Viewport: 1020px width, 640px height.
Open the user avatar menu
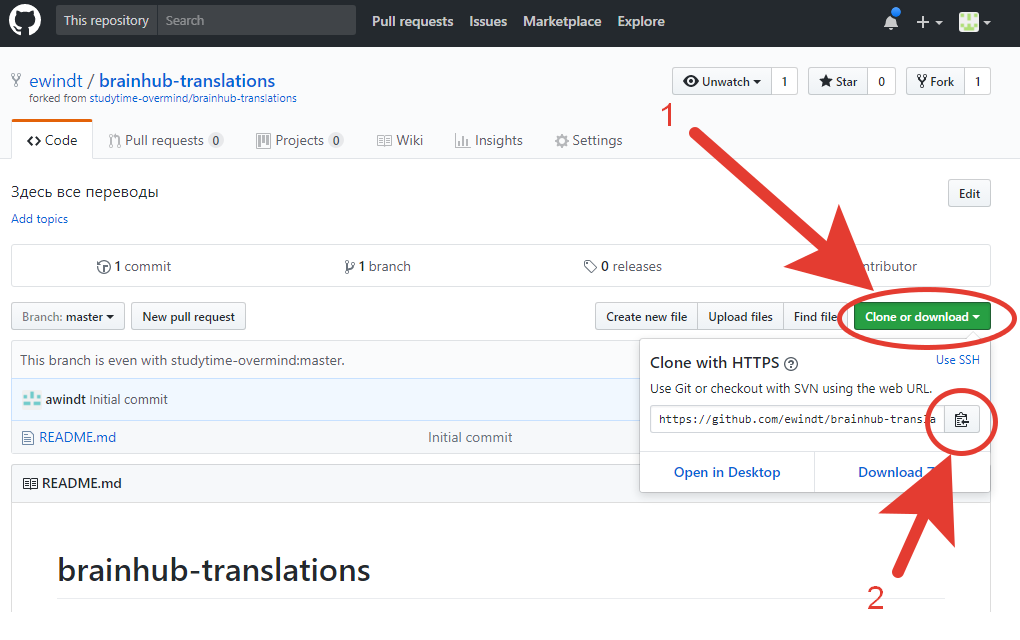point(974,21)
